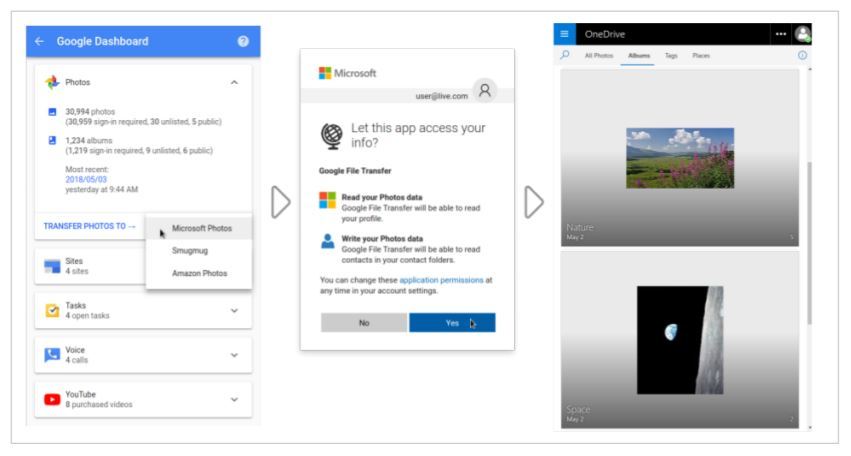Image resolution: width=851 pixels, height=456 pixels.
Task: Click the albums count icon
Action: click(x=52, y=141)
